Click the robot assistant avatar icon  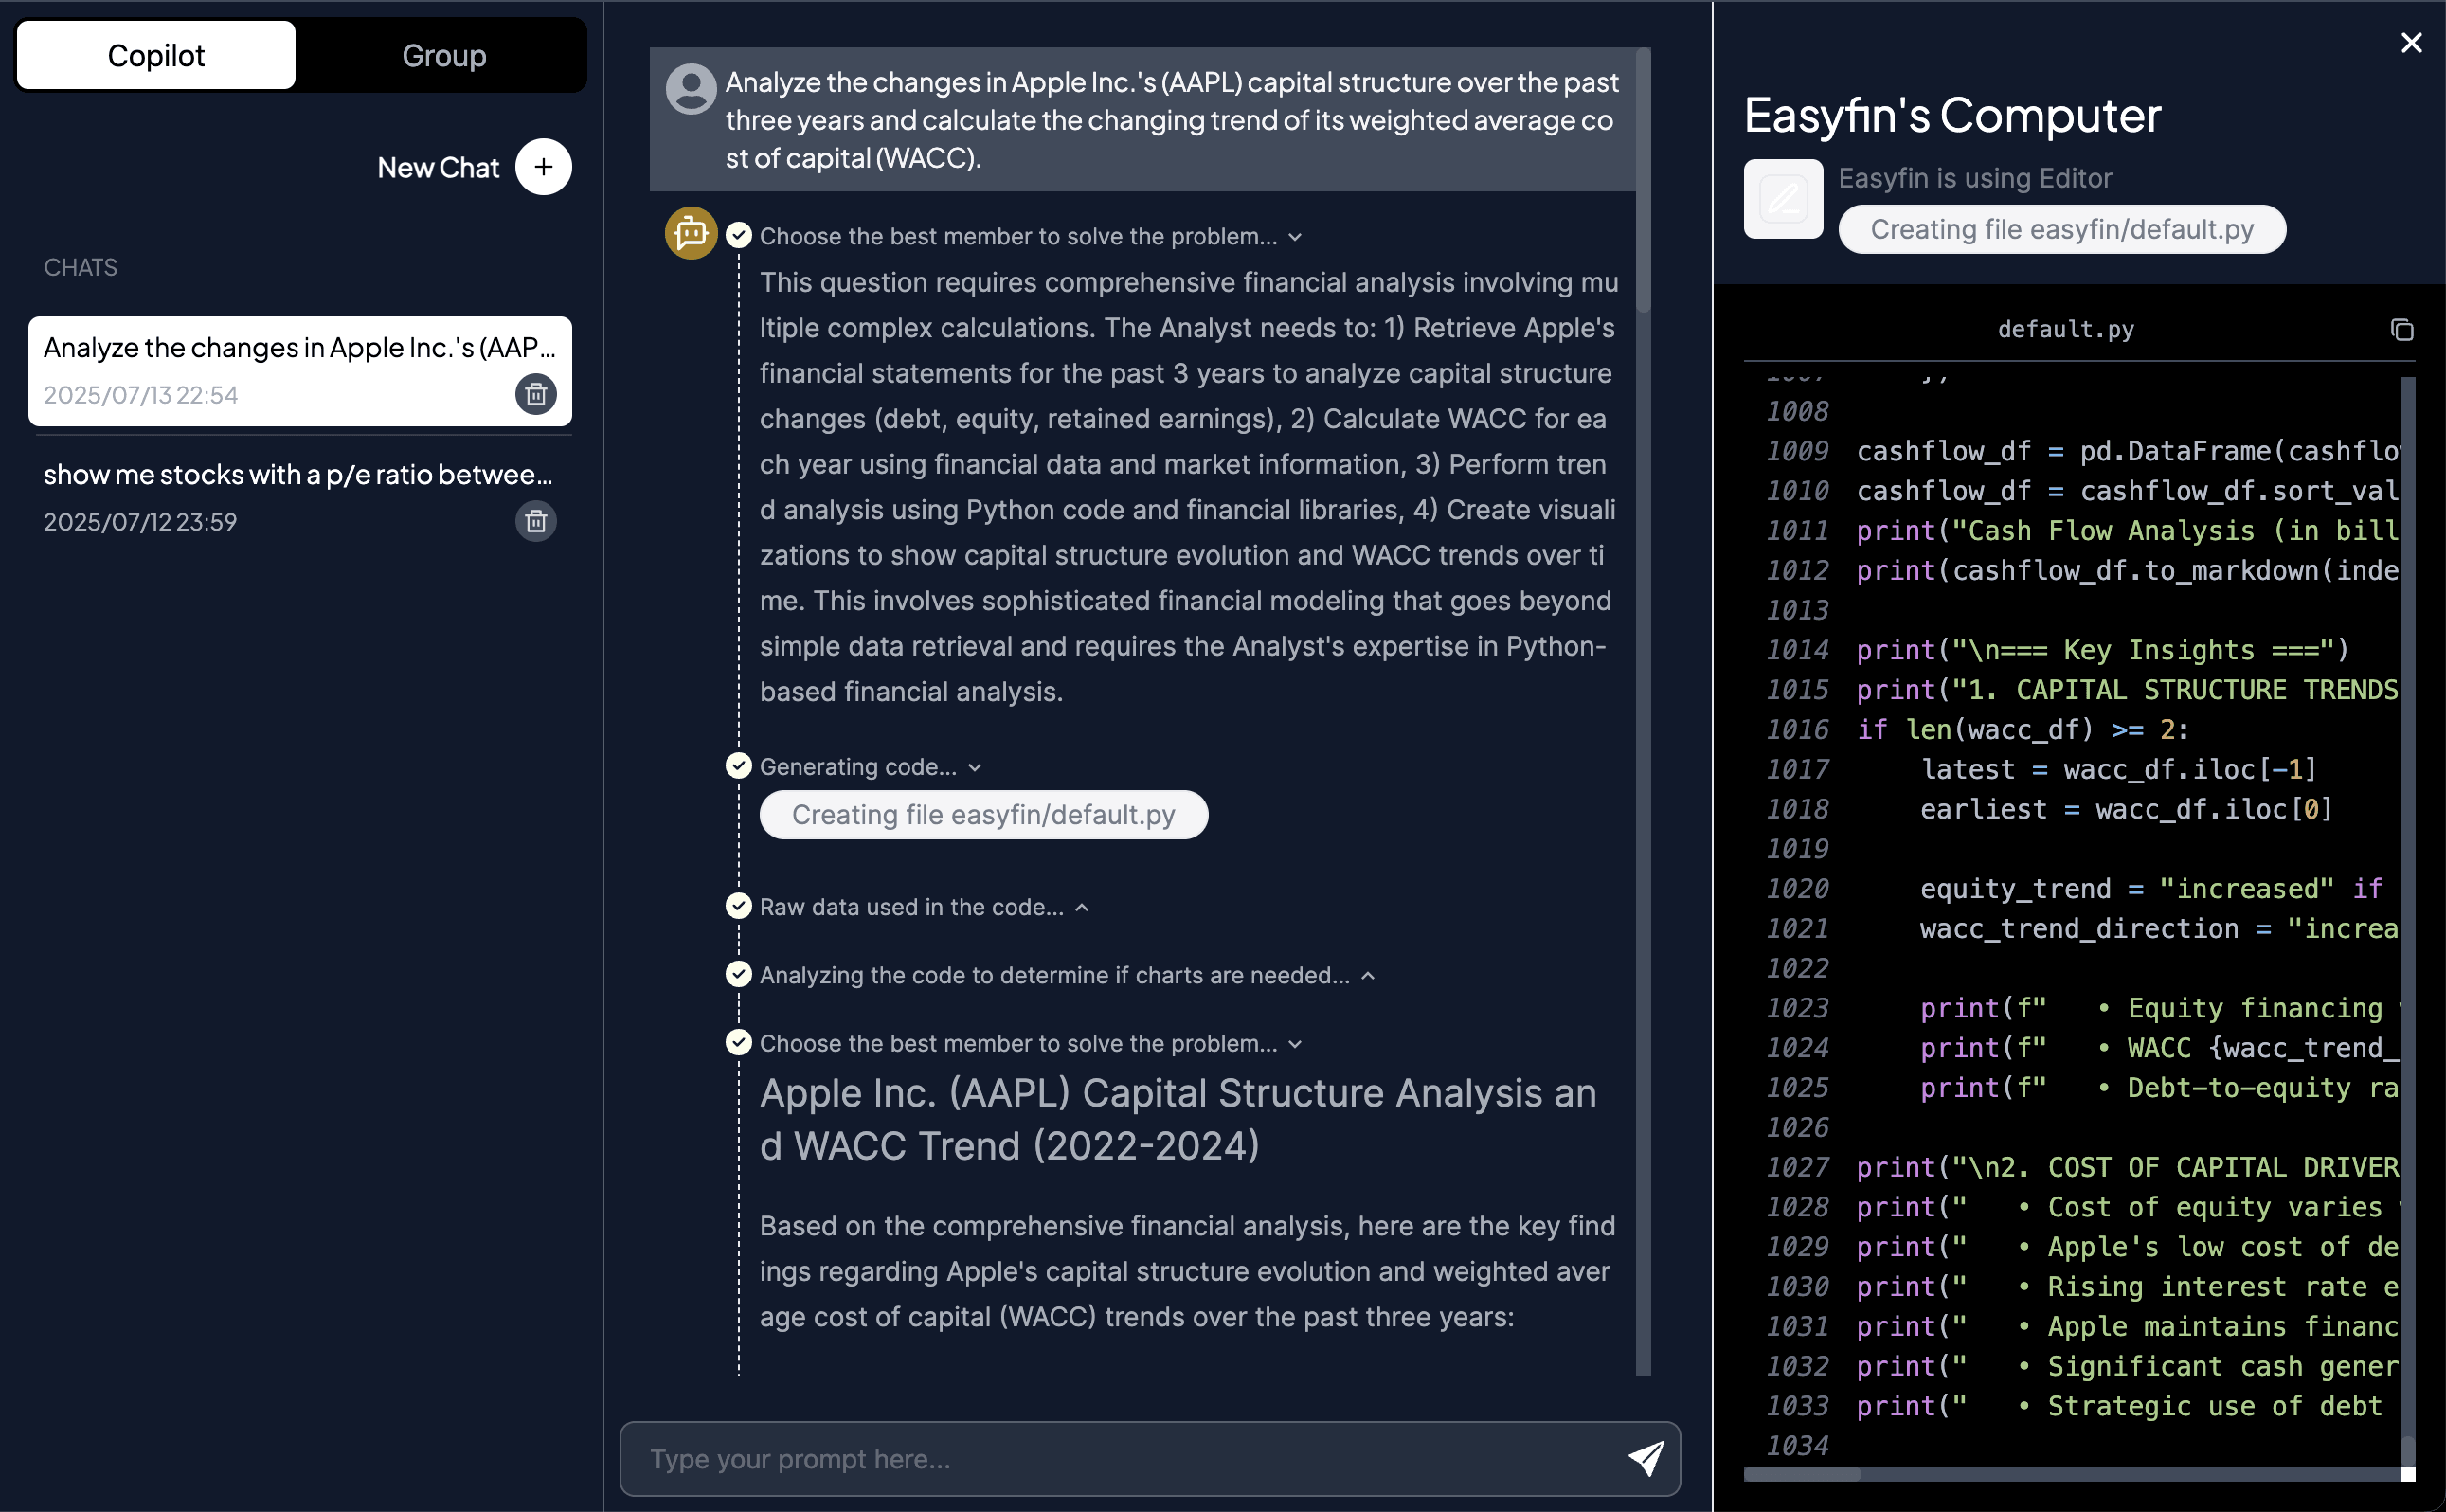690,233
